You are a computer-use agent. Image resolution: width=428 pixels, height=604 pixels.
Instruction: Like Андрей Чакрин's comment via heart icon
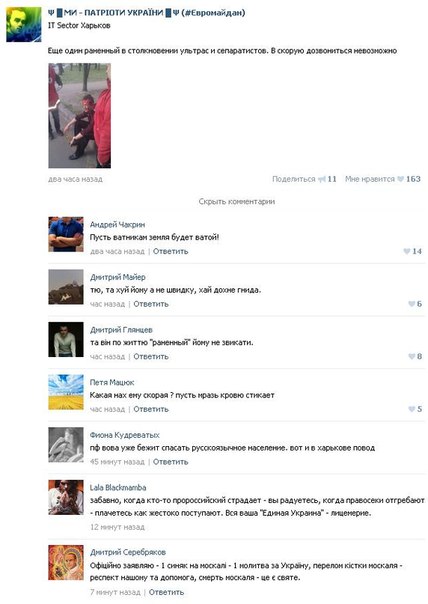pos(407,251)
